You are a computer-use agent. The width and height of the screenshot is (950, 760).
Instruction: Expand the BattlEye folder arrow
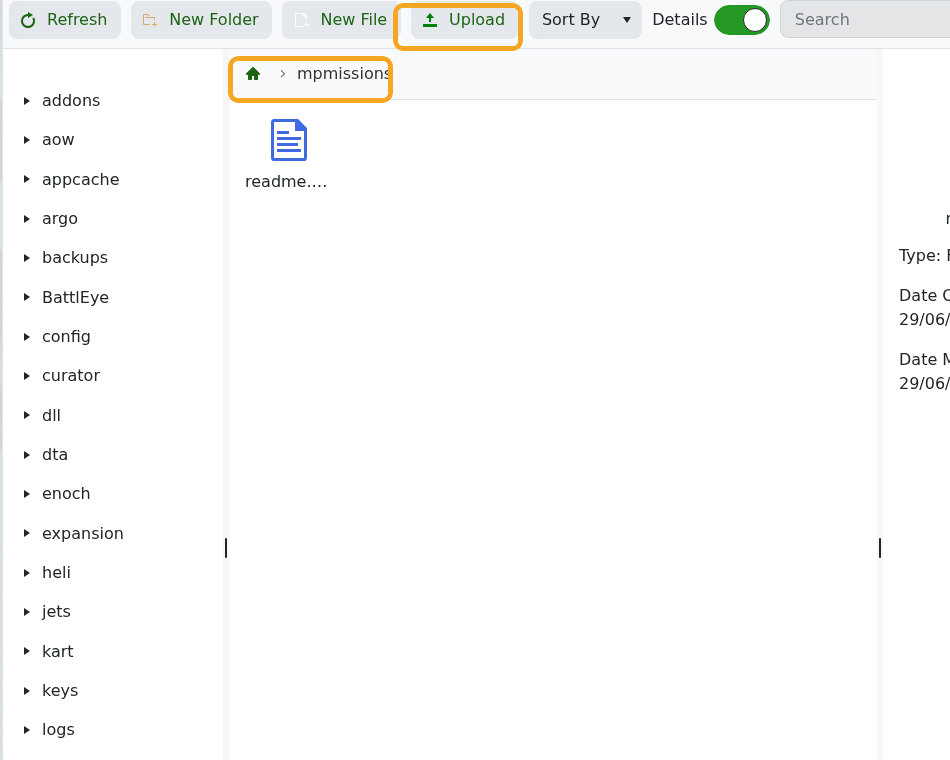(27, 297)
